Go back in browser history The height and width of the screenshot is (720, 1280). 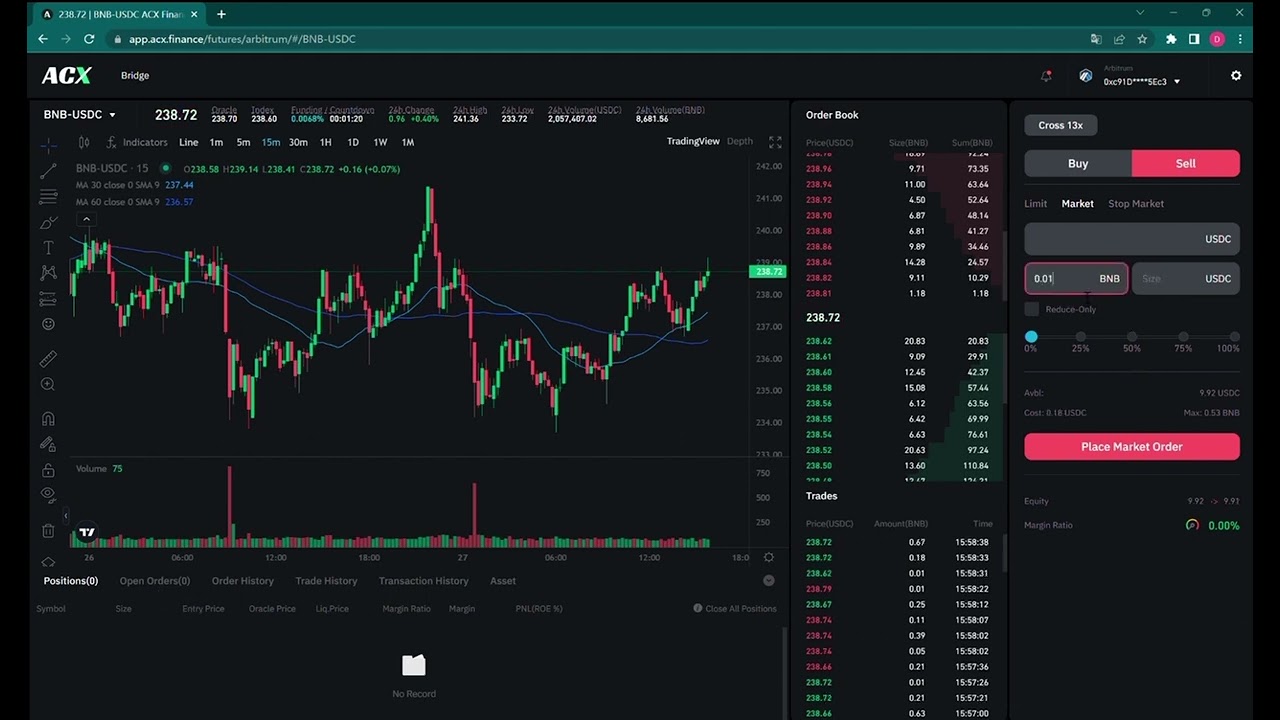pyautogui.click(x=43, y=39)
